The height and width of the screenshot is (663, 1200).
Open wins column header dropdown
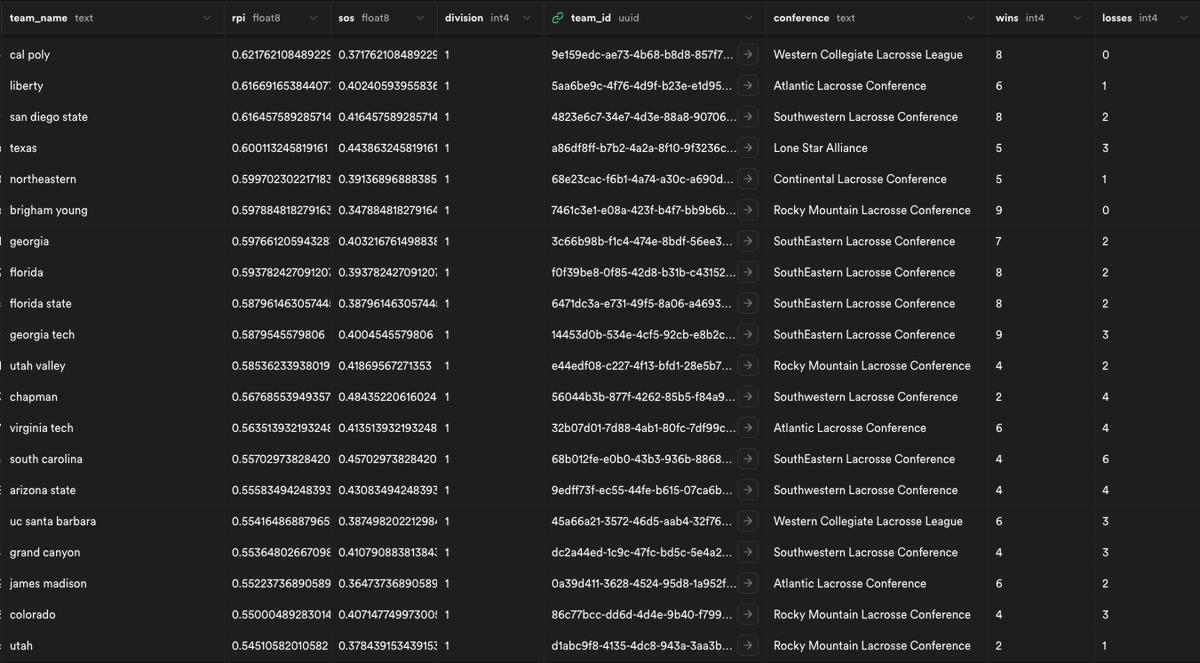[x=1077, y=18]
